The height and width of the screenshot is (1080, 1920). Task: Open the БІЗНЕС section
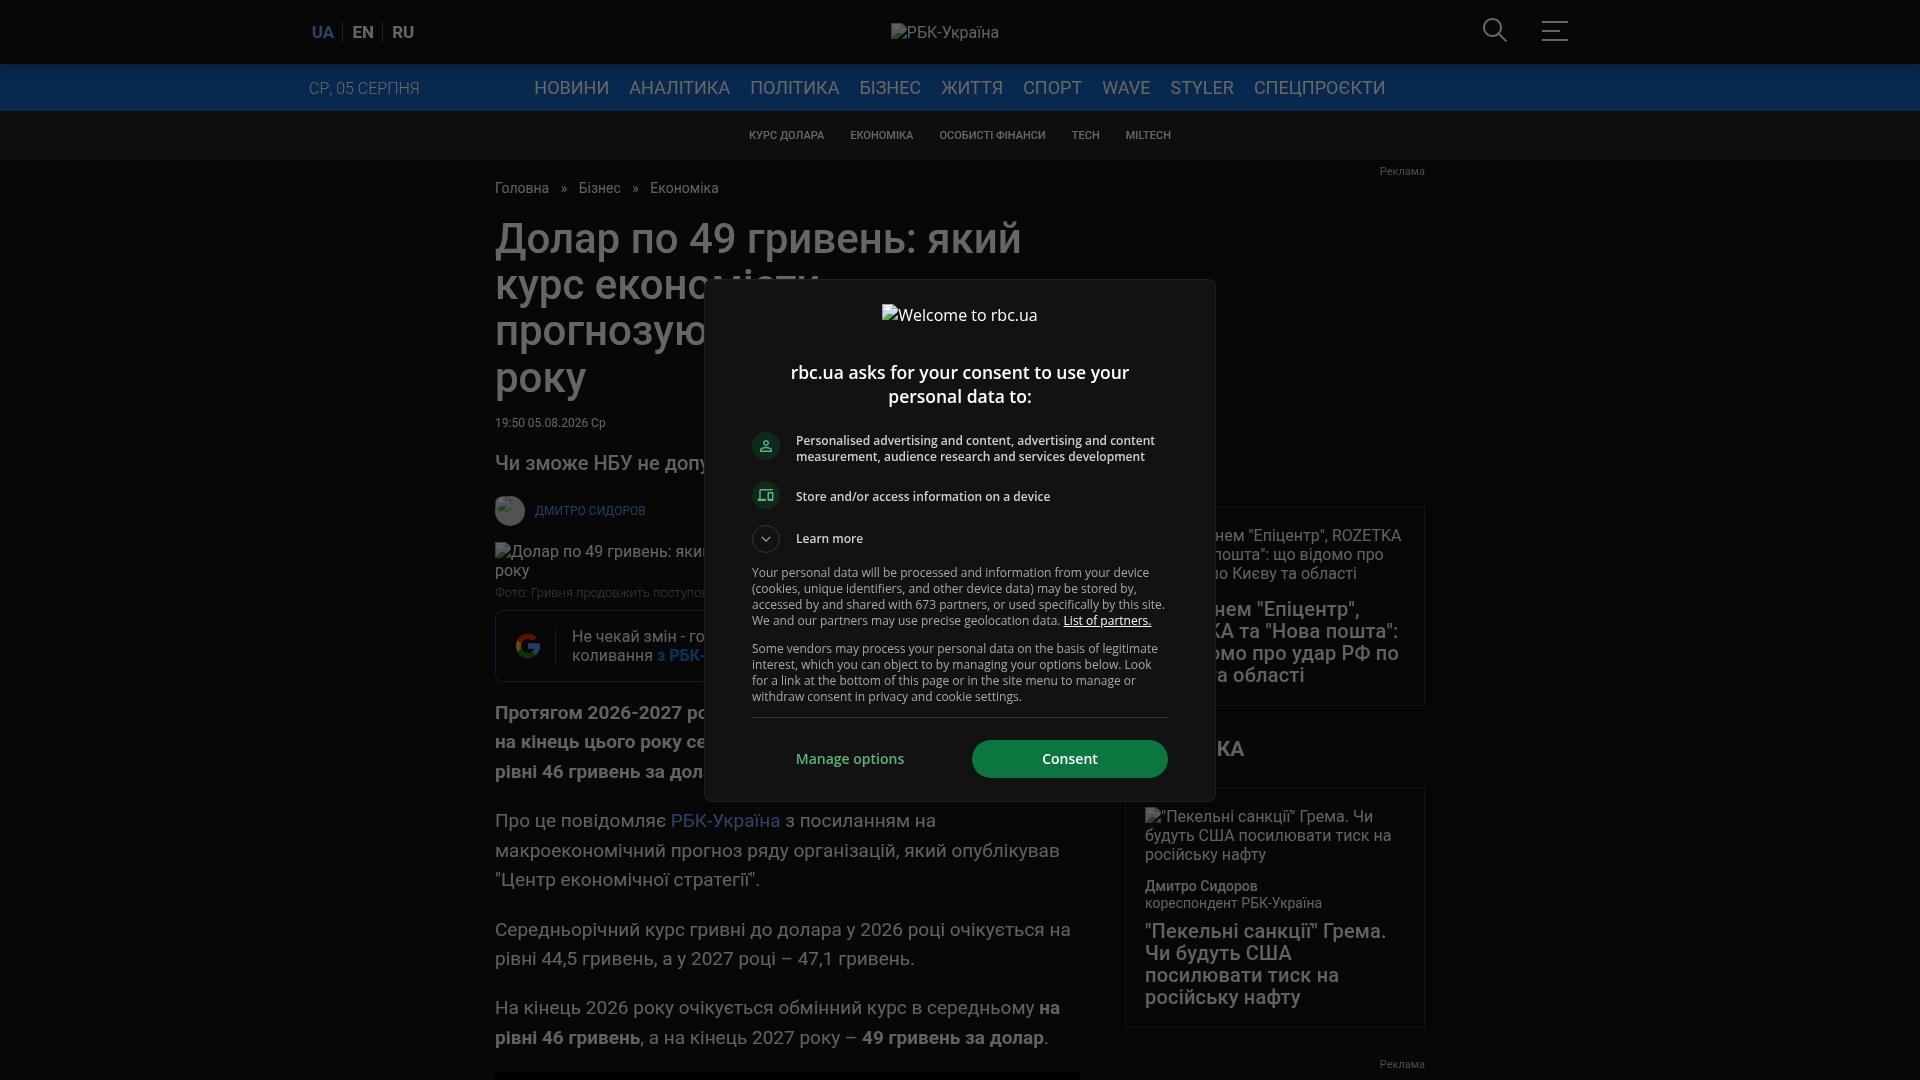890,88
